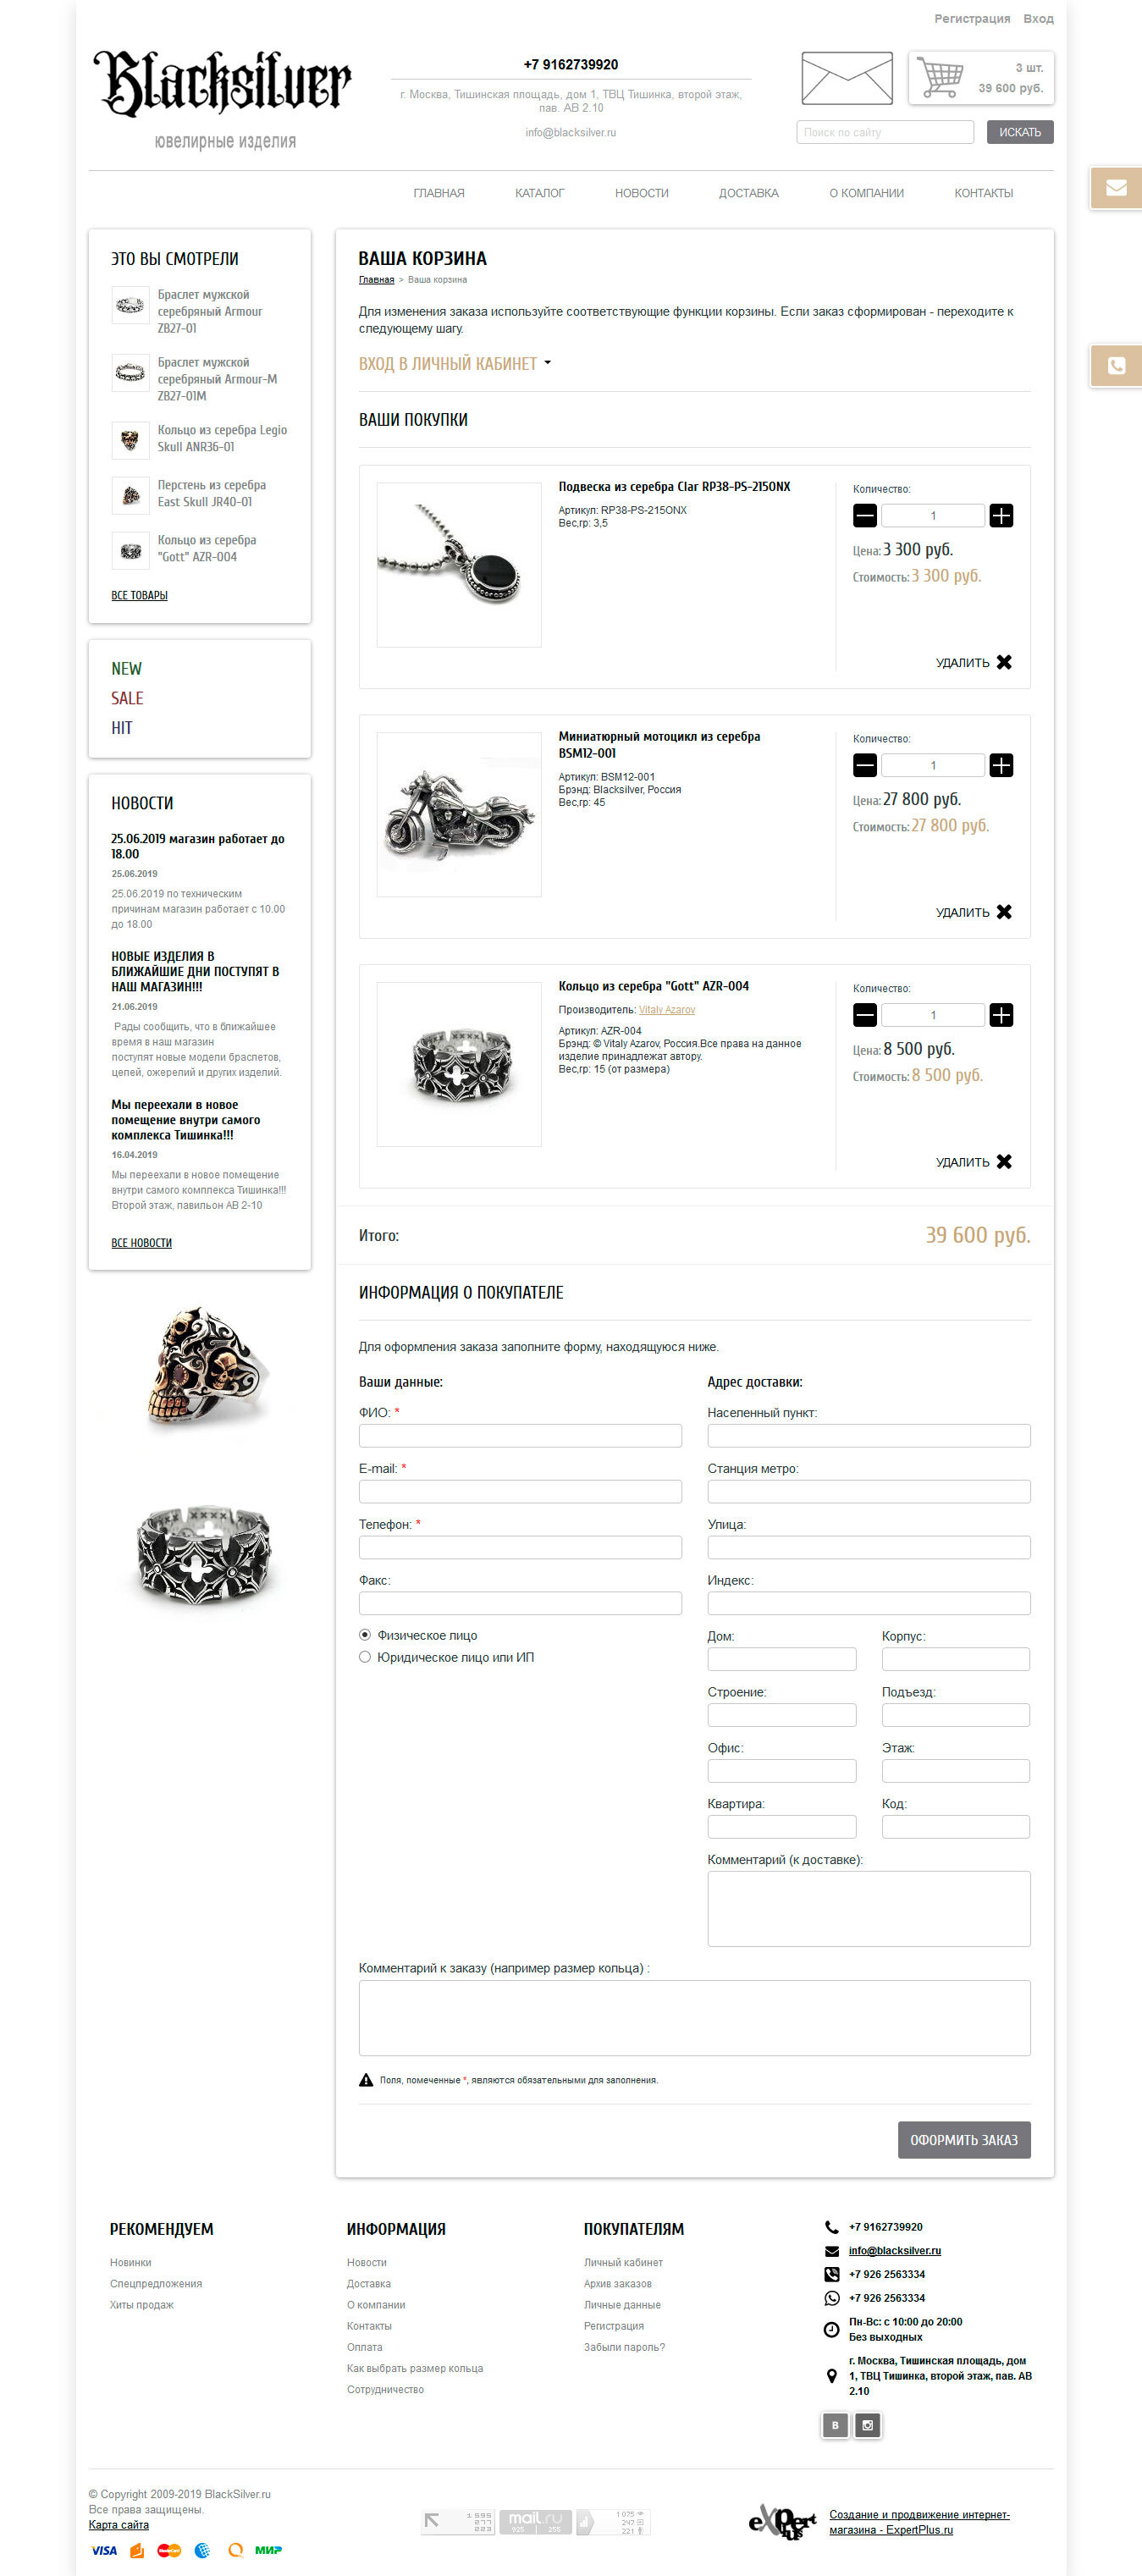Select the Физическое лицо radio button
1142x2576 pixels.
(365, 1635)
